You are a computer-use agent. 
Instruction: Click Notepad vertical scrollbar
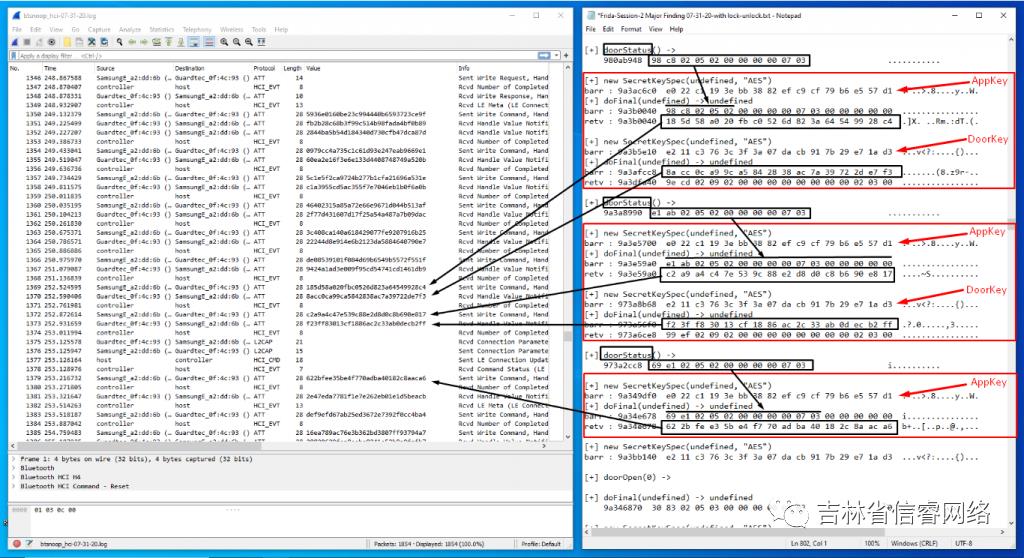pos(1011,281)
